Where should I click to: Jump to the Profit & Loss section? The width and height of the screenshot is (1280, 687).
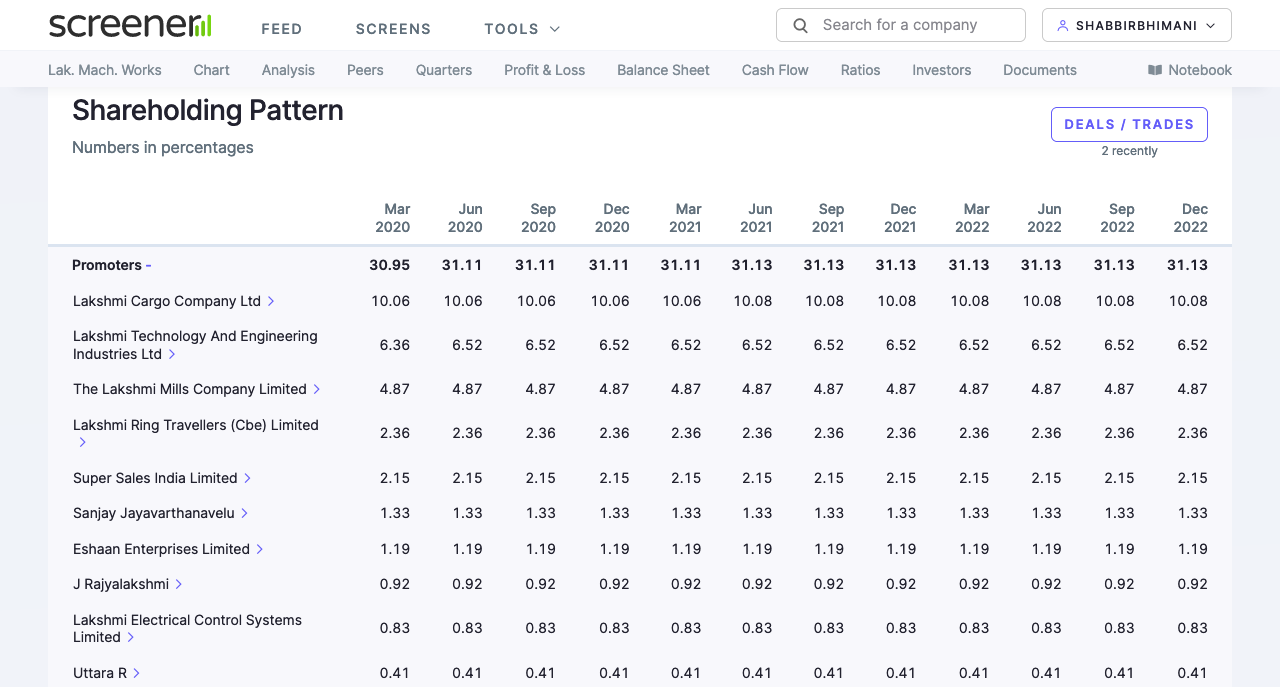click(x=545, y=70)
